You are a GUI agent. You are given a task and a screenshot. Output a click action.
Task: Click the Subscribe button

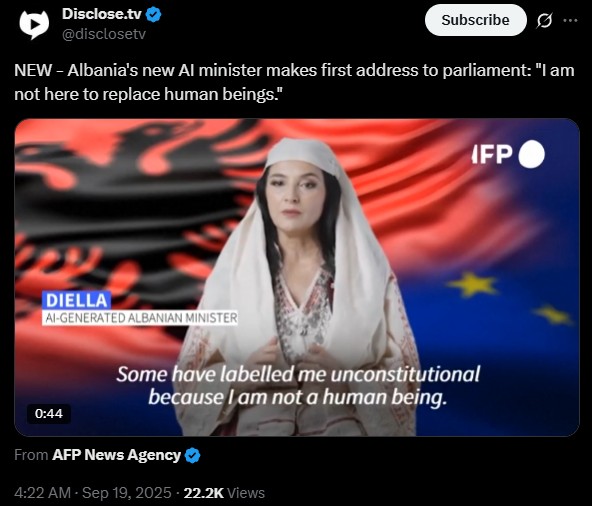pyautogui.click(x=476, y=20)
